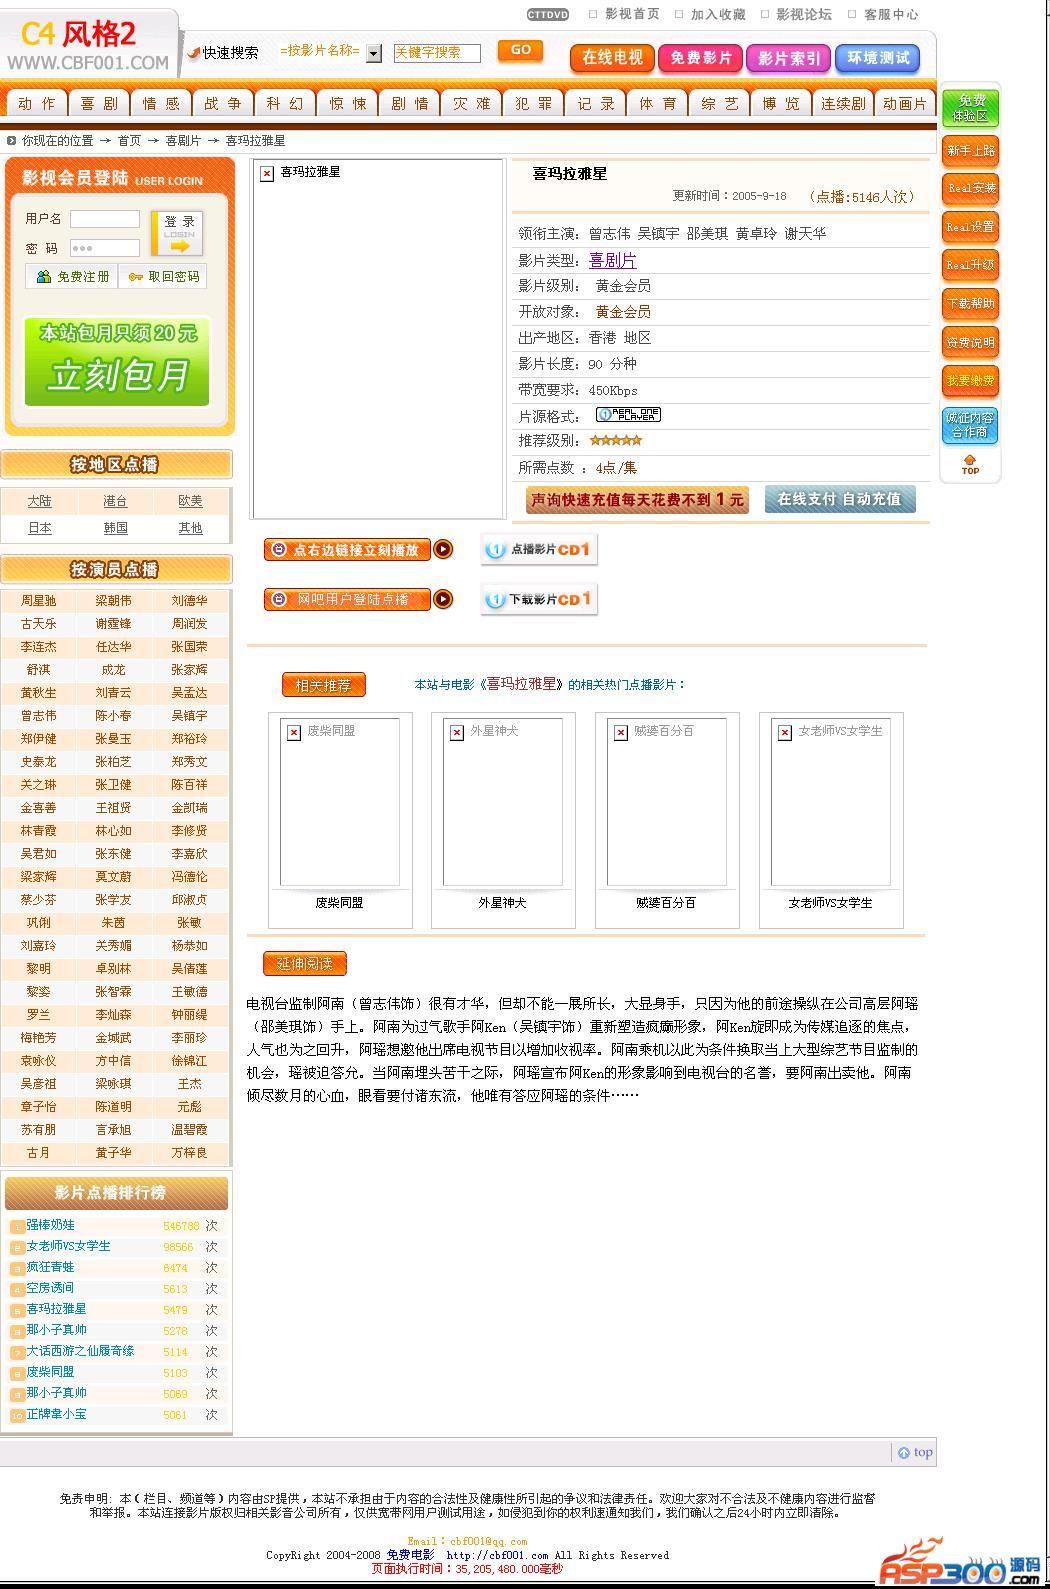The height and width of the screenshot is (1589, 1050).
Task: Open the Real安装 sidebar icon
Action: coord(970,189)
